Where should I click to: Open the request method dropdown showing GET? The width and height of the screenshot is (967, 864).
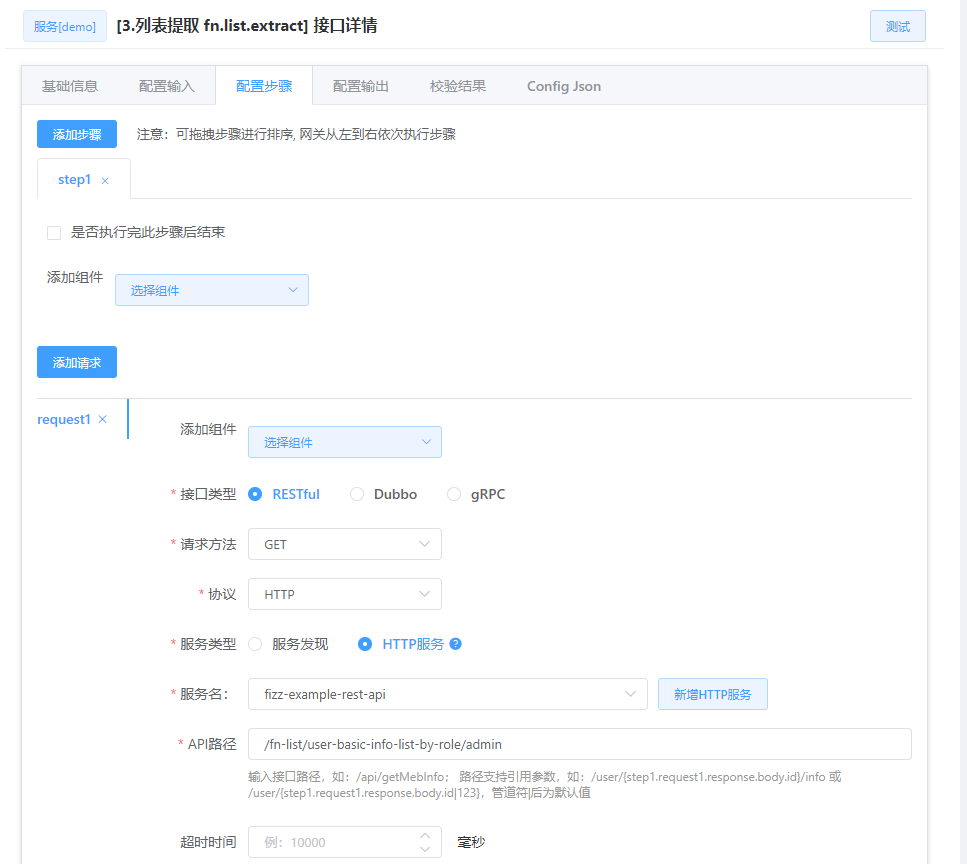(x=344, y=543)
